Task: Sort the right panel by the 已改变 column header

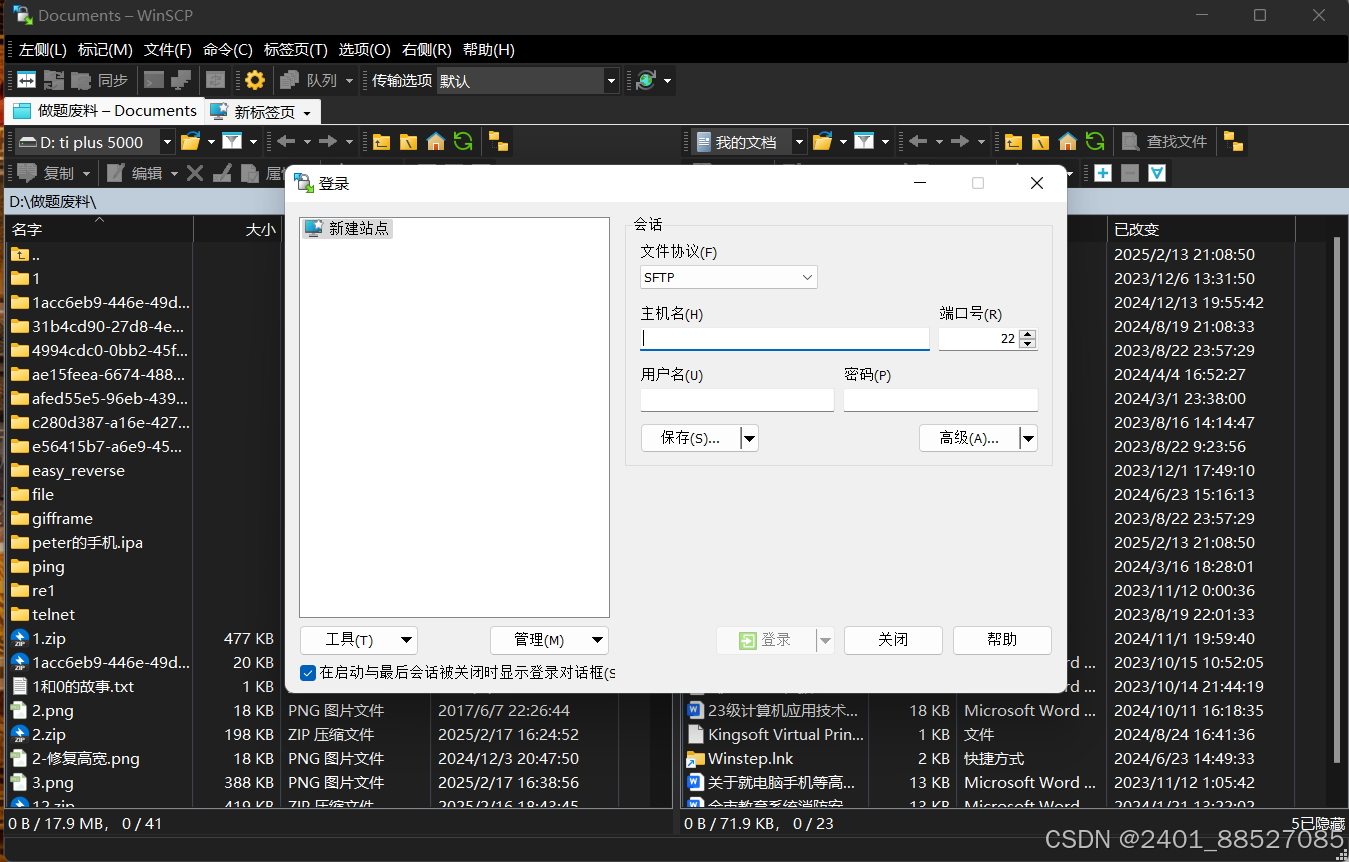Action: pos(1200,229)
